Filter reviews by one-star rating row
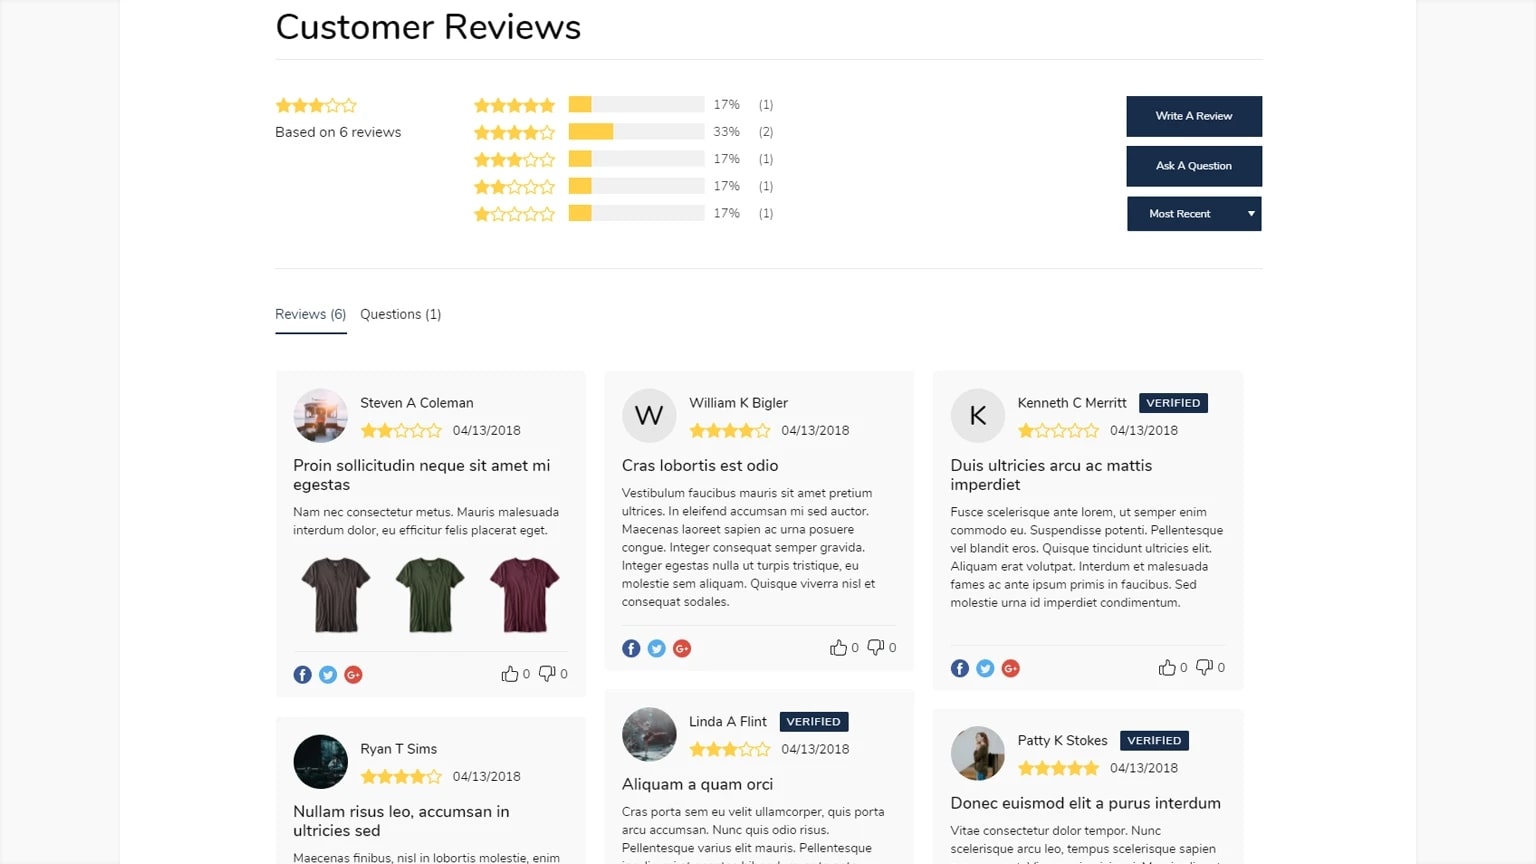 623,213
